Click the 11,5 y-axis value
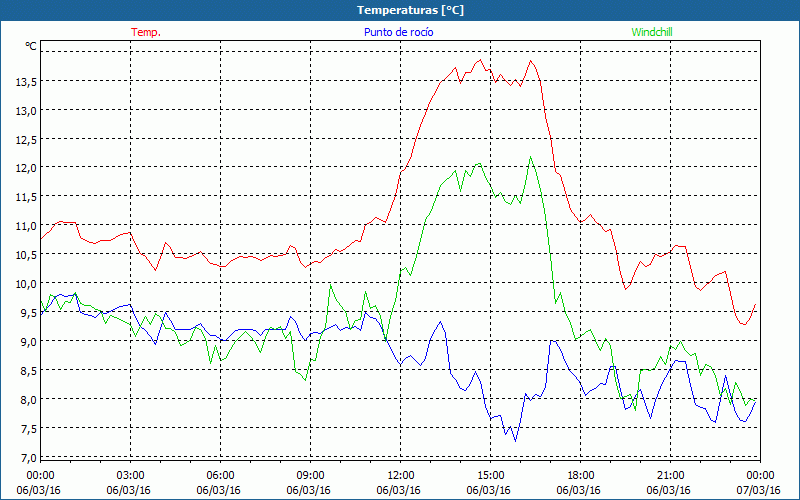This screenshot has width=800, height=500. (26, 197)
